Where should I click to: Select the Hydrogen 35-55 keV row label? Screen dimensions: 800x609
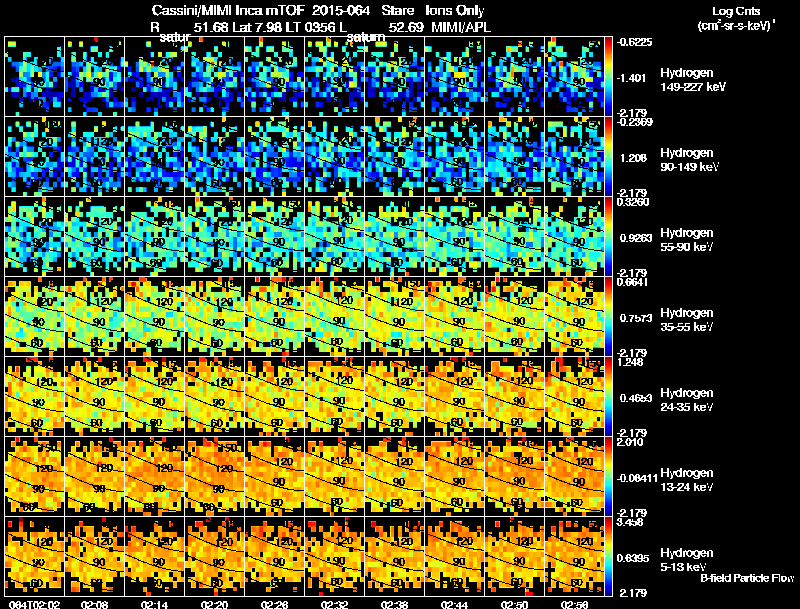[687, 320]
